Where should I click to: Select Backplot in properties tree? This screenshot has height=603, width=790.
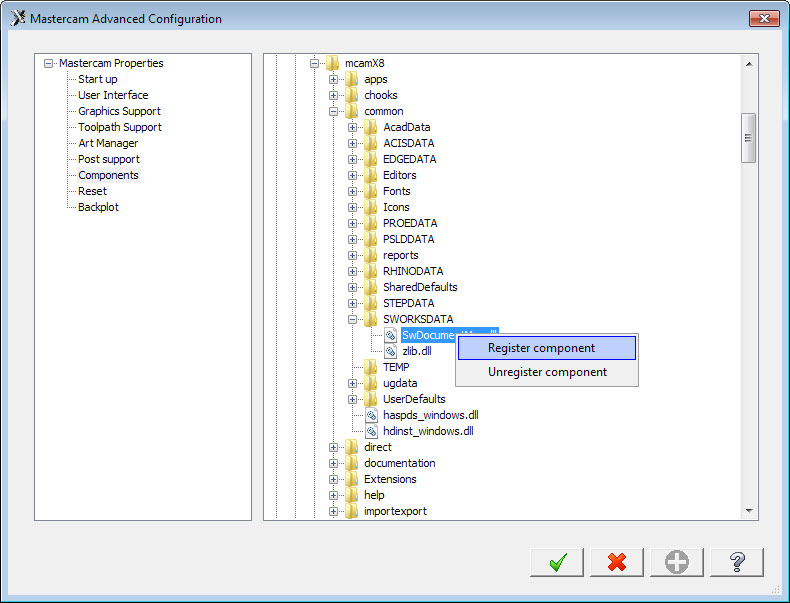98,207
